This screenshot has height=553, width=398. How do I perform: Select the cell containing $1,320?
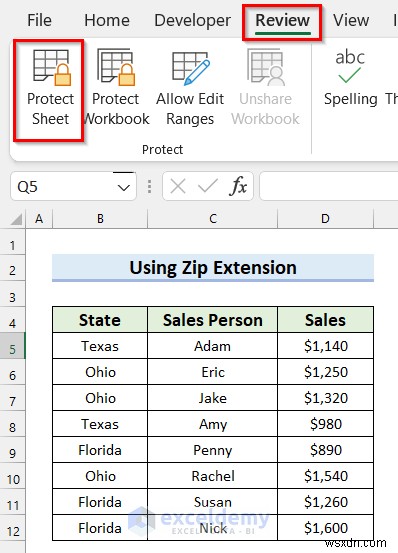point(325,398)
